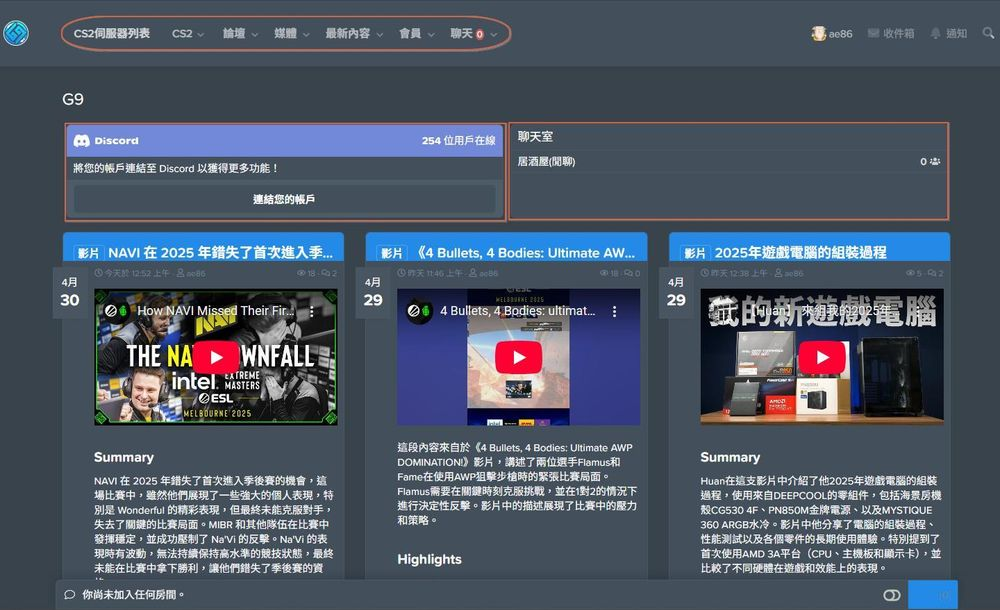Screen dimensions: 1000x610
Task: Open the 通知 notifications bell
Action: pyautogui.click(x=949, y=33)
